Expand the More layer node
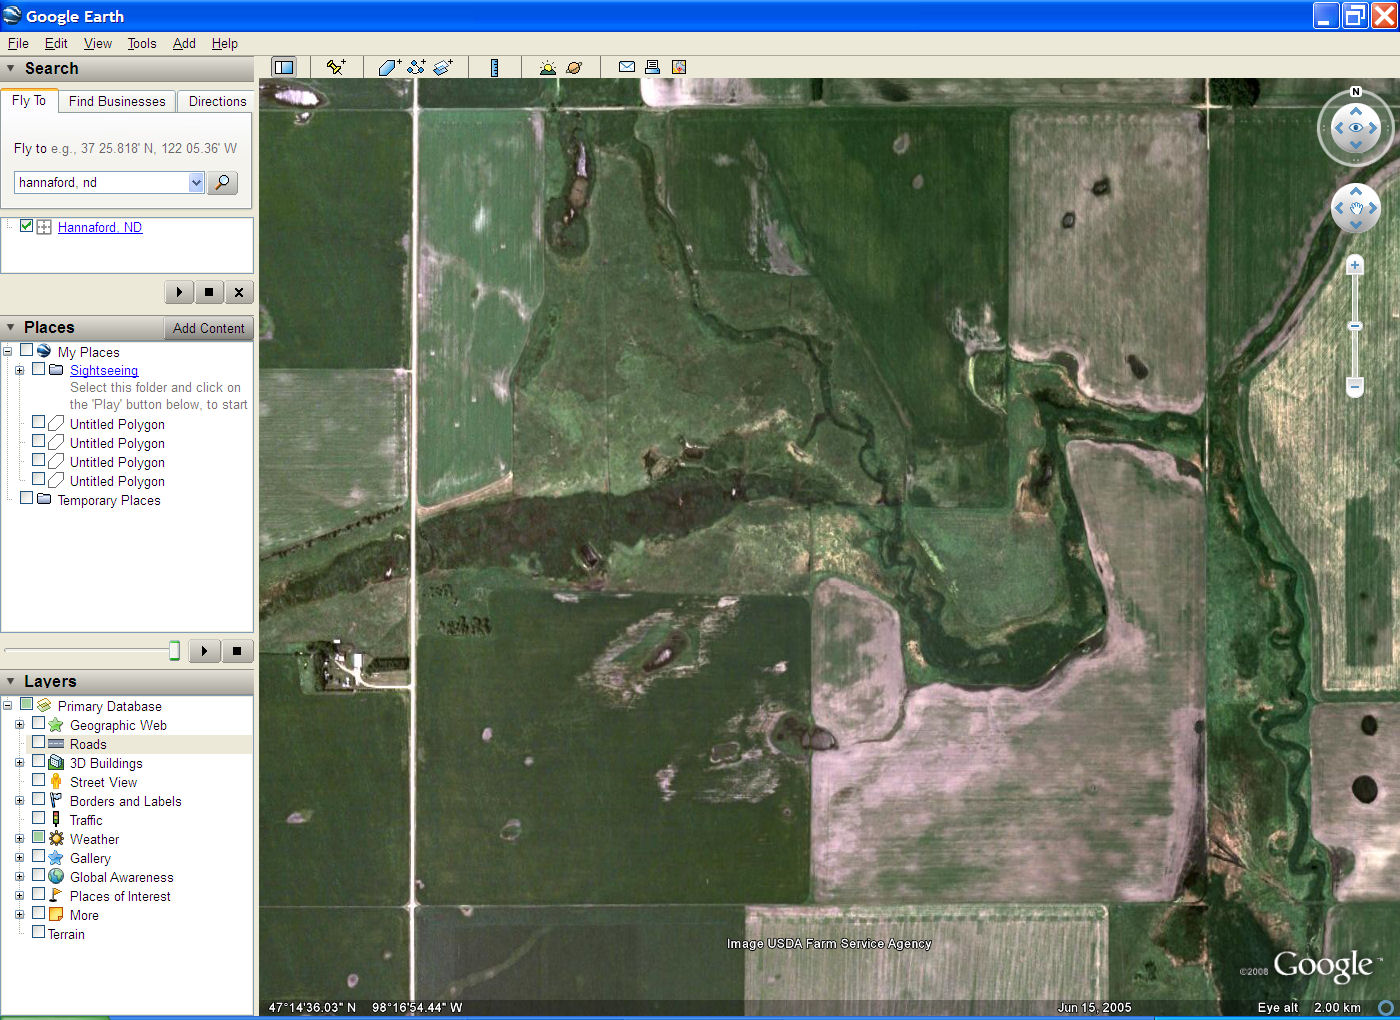This screenshot has height=1020, width=1400. click(19, 914)
